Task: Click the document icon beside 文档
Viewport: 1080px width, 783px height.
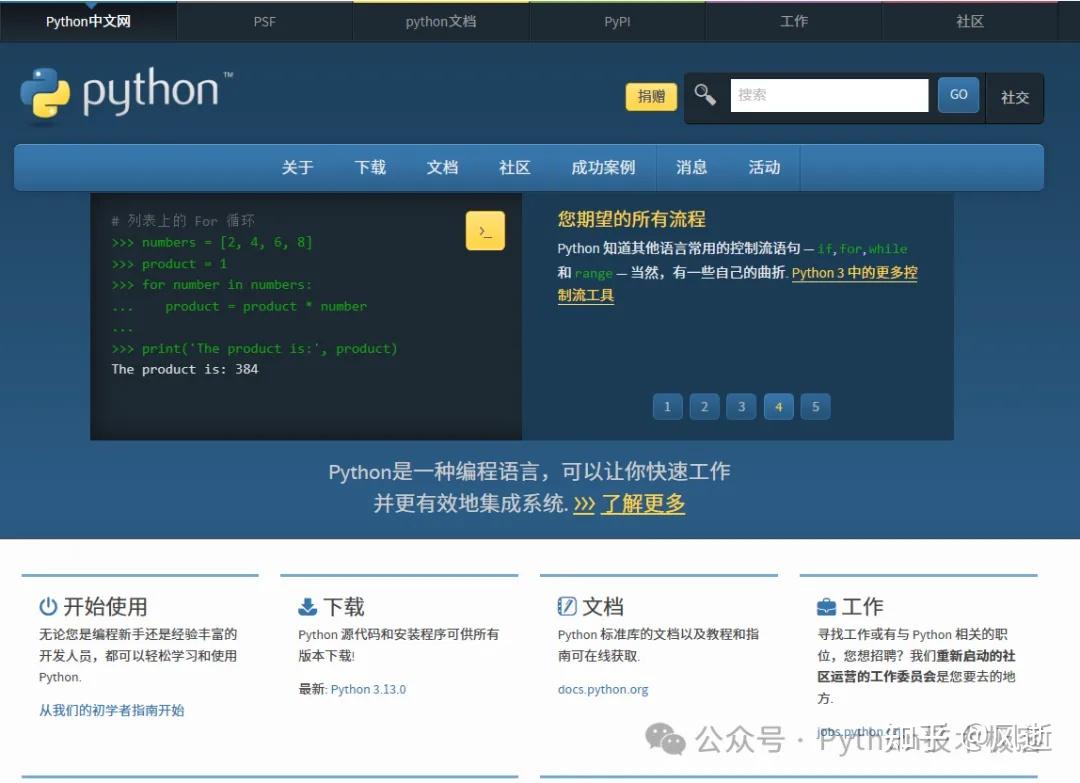Action: point(567,605)
